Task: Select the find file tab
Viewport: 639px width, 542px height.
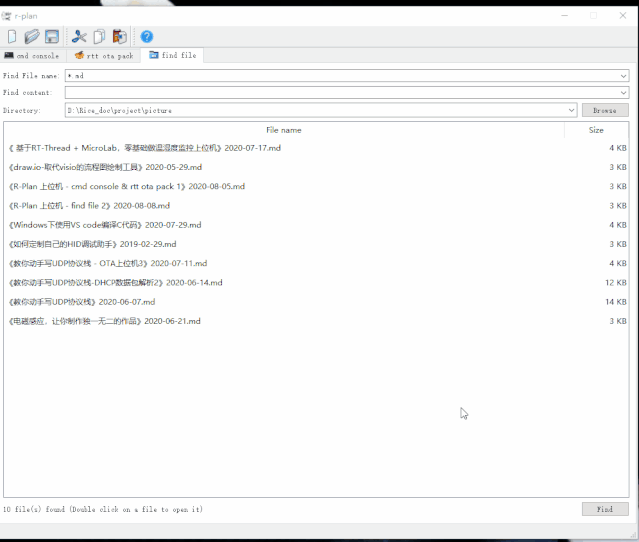Action: coord(172,55)
